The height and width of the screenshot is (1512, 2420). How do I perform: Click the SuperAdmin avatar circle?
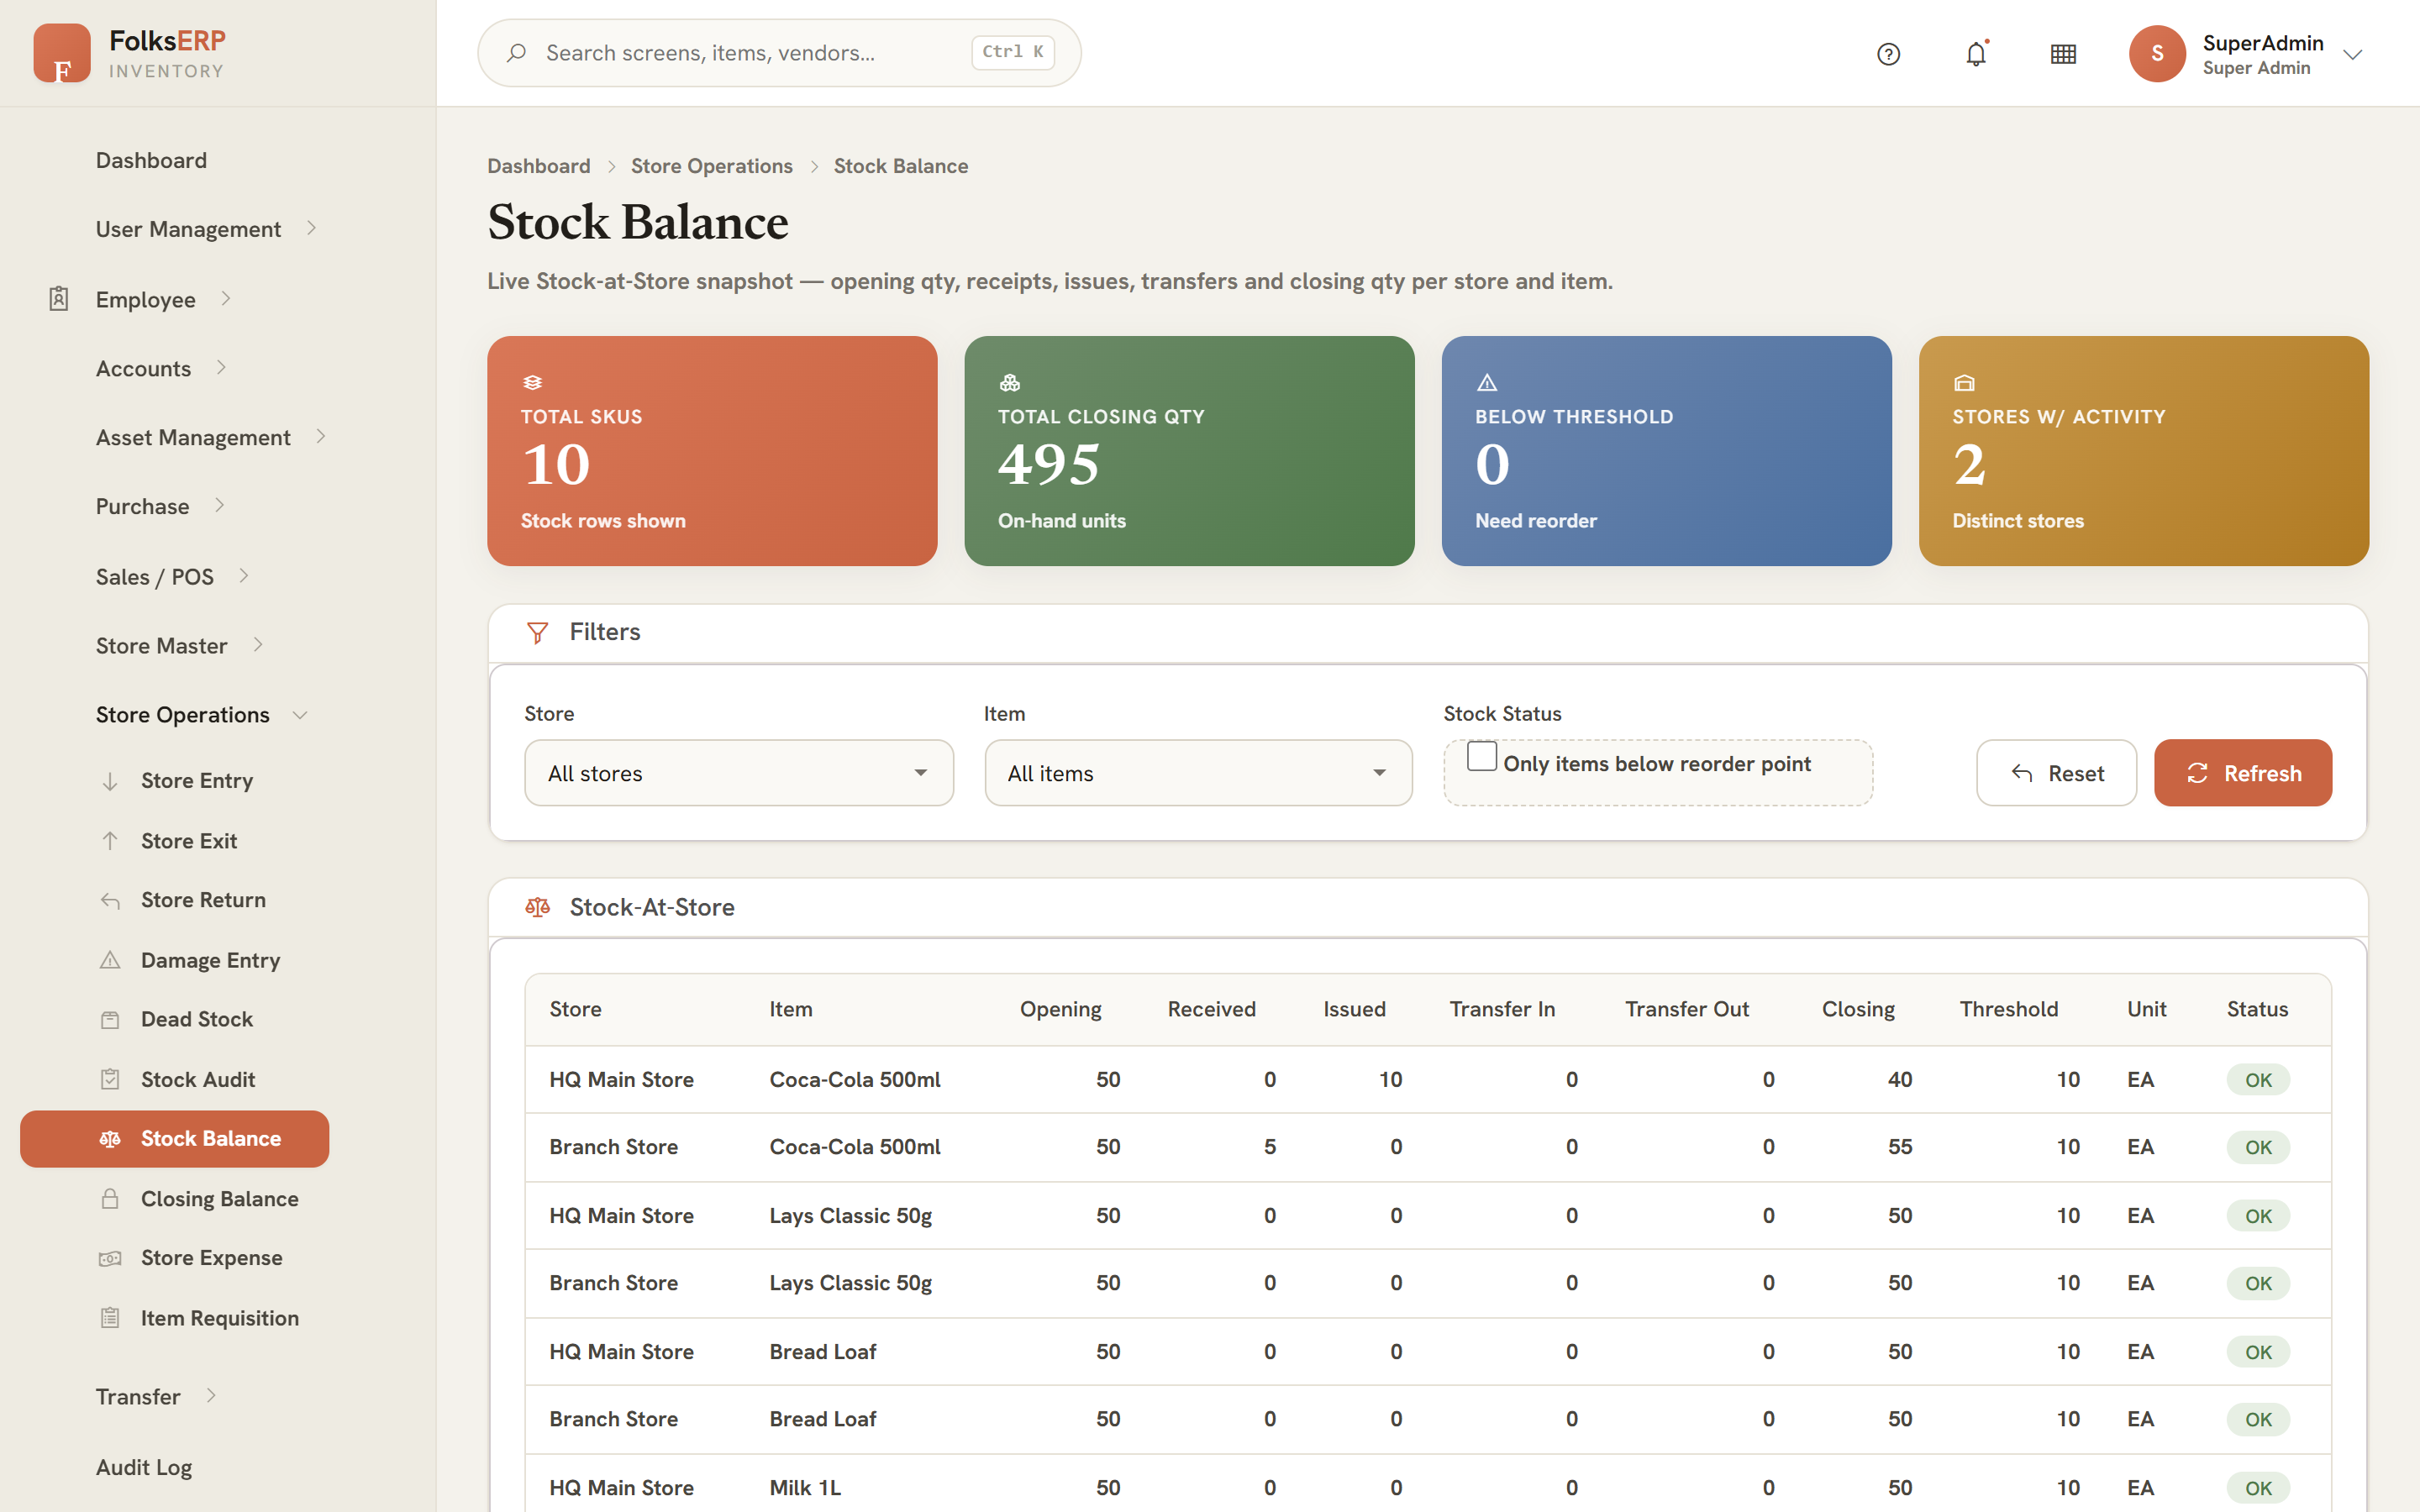click(x=2157, y=54)
